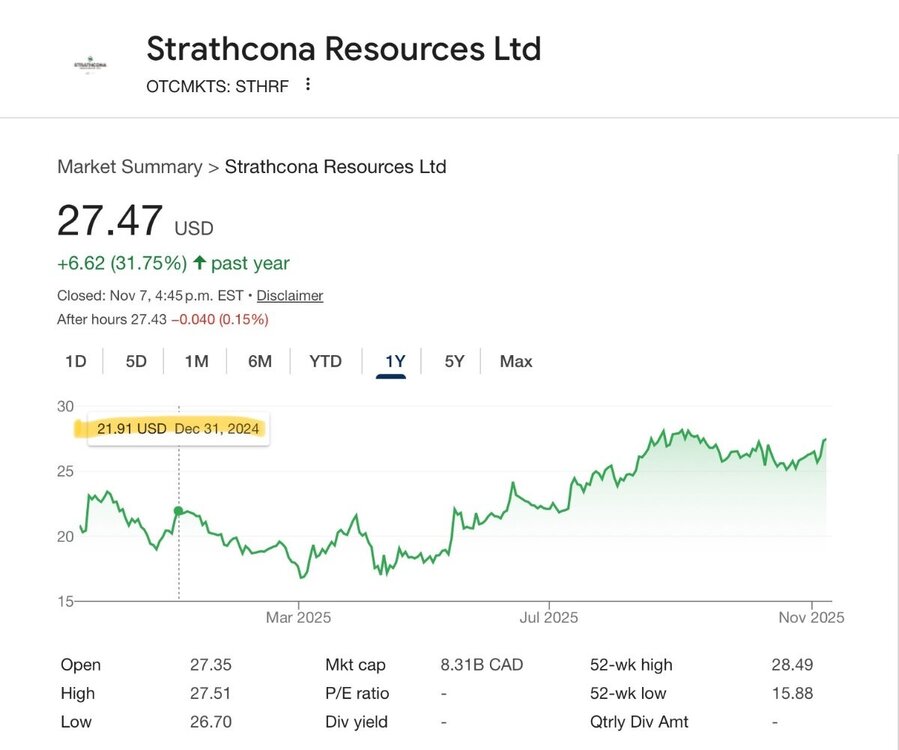Click the Div yield label
Viewport: 899px width, 750px height.
[357, 722]
